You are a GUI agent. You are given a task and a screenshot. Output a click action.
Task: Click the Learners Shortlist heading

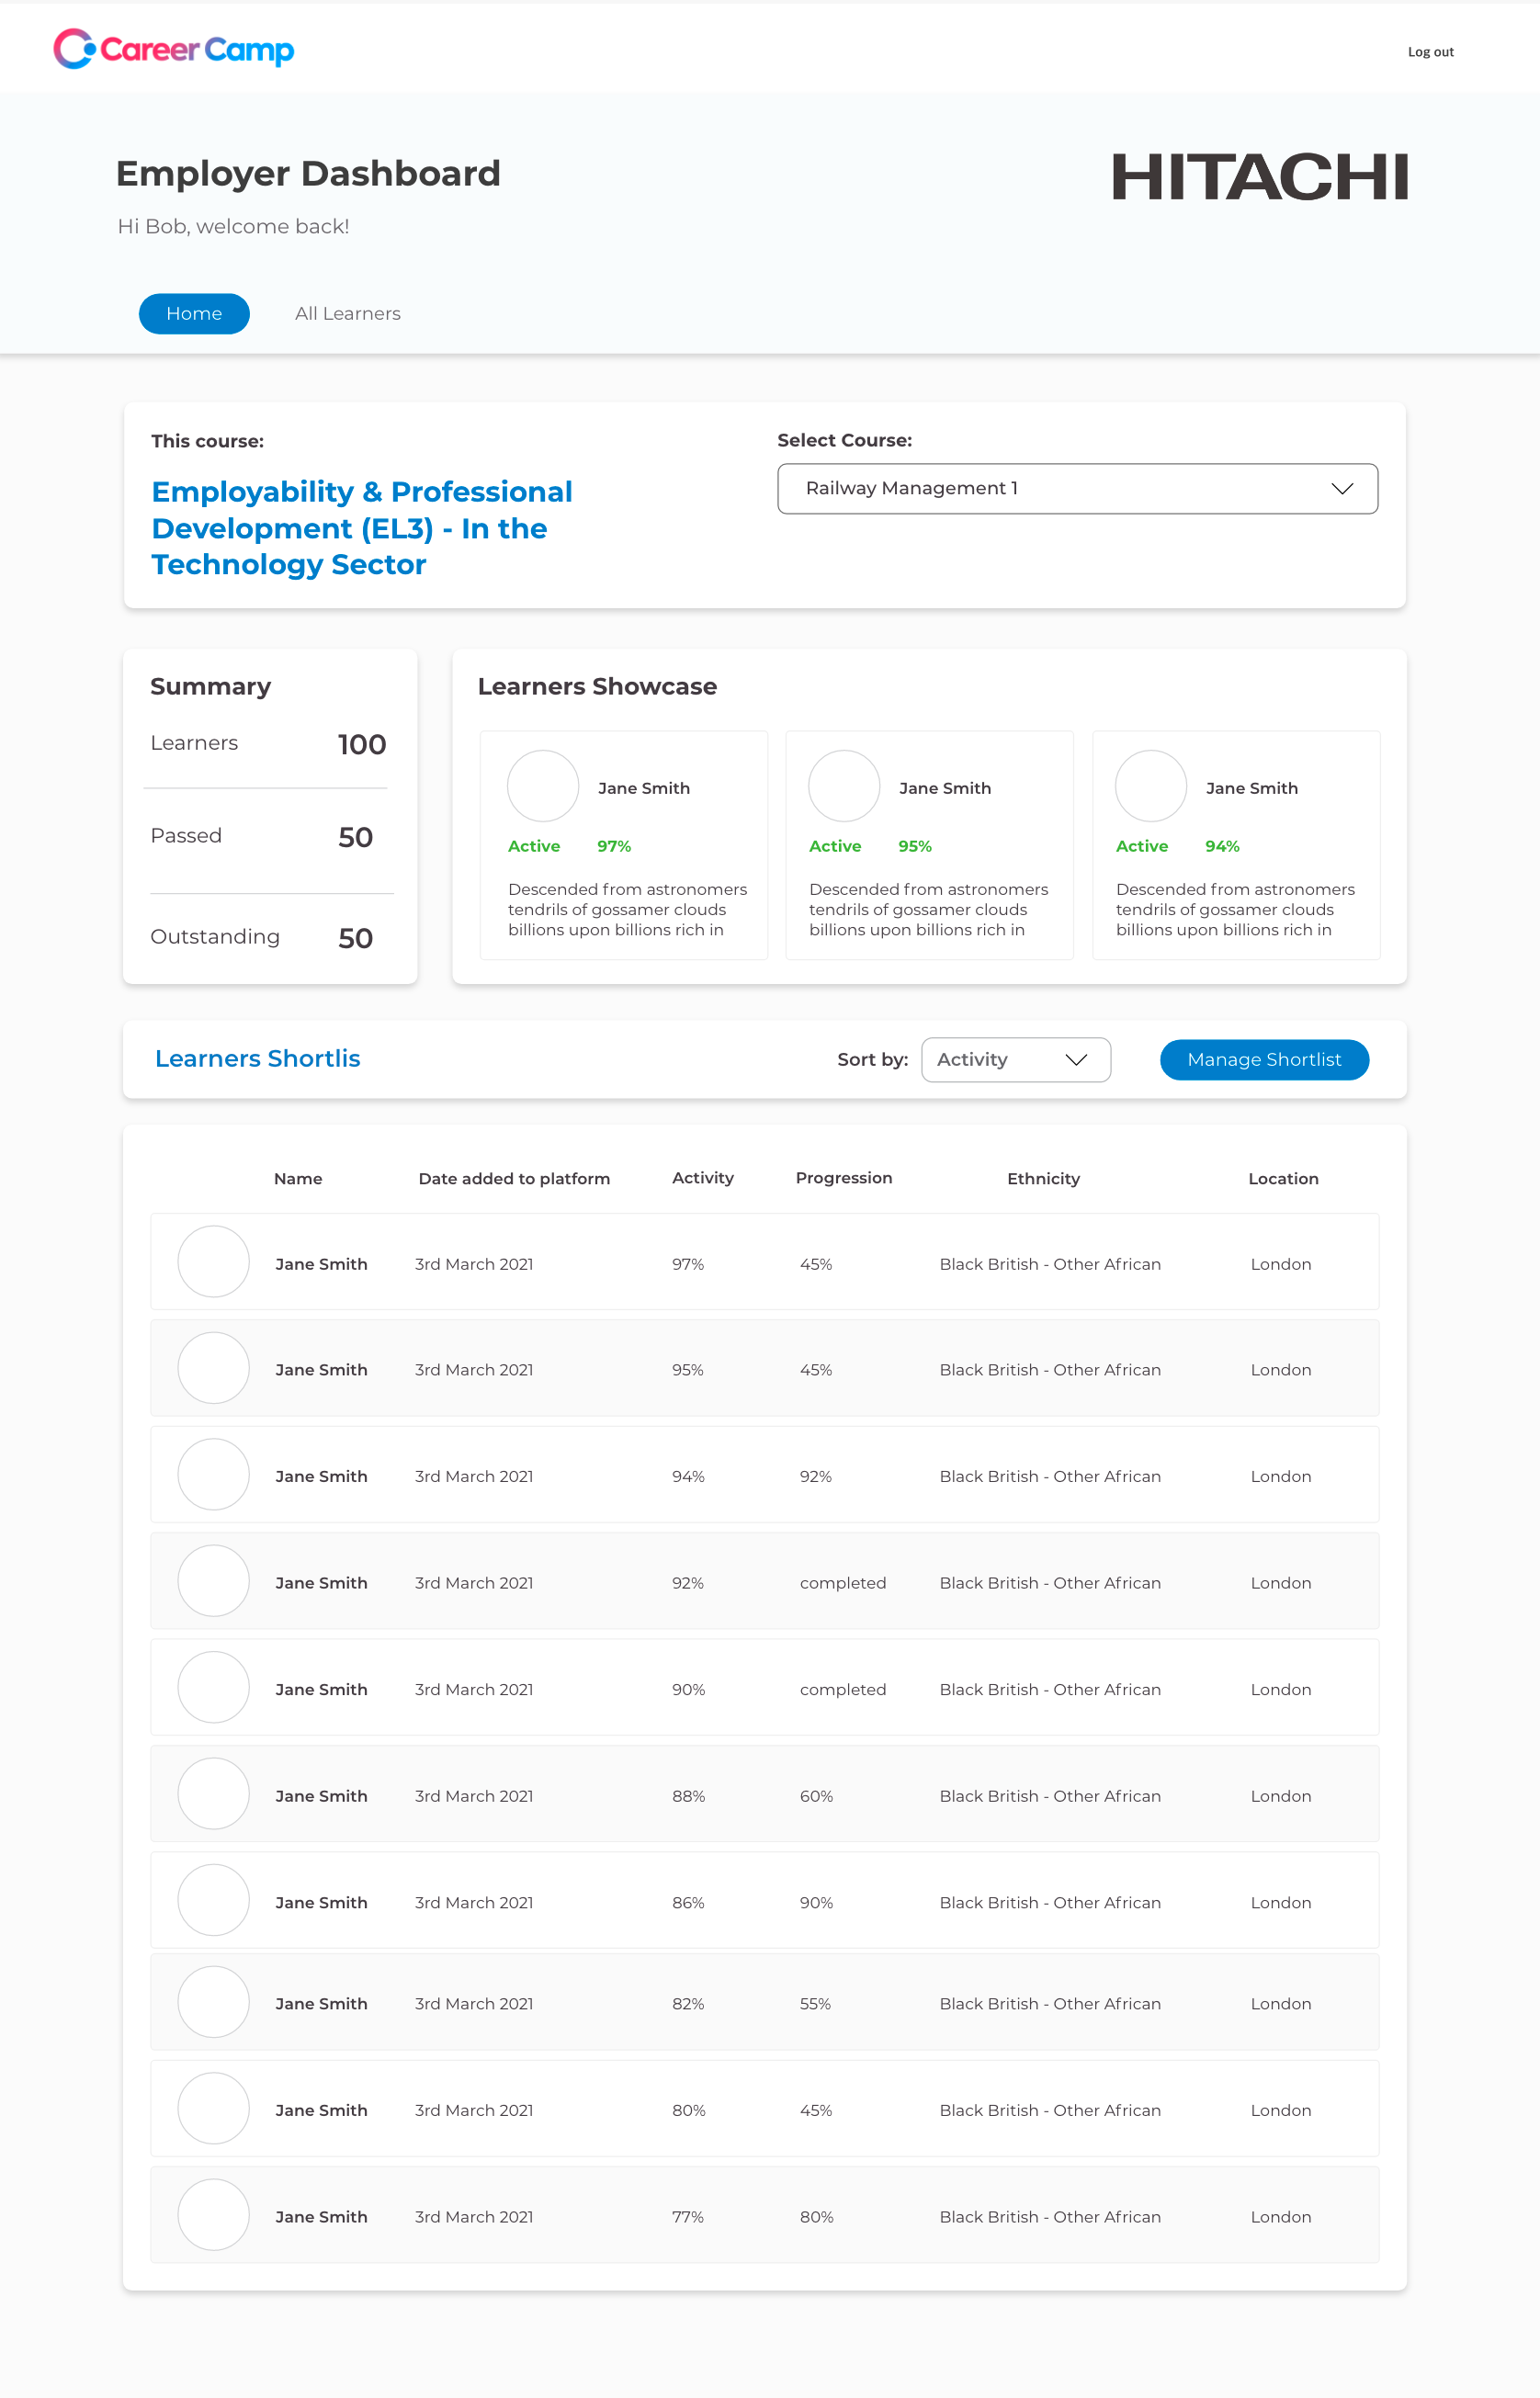(x=257, y=1058)
